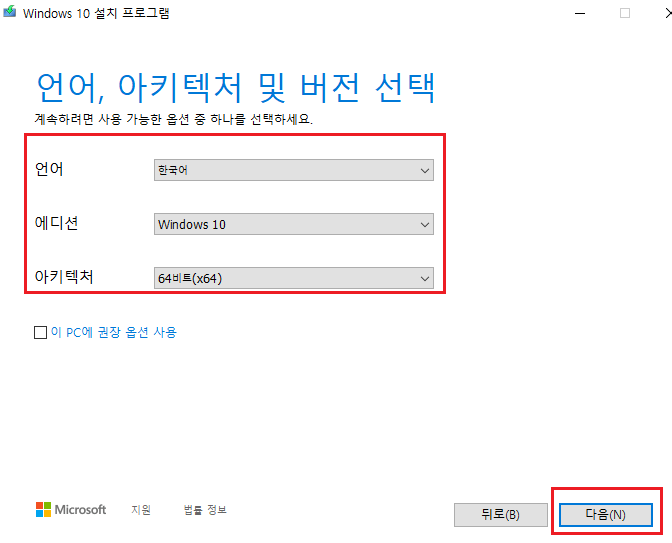Click the 언어 field label
Screen dimensions: 672x543
point(49,169)
